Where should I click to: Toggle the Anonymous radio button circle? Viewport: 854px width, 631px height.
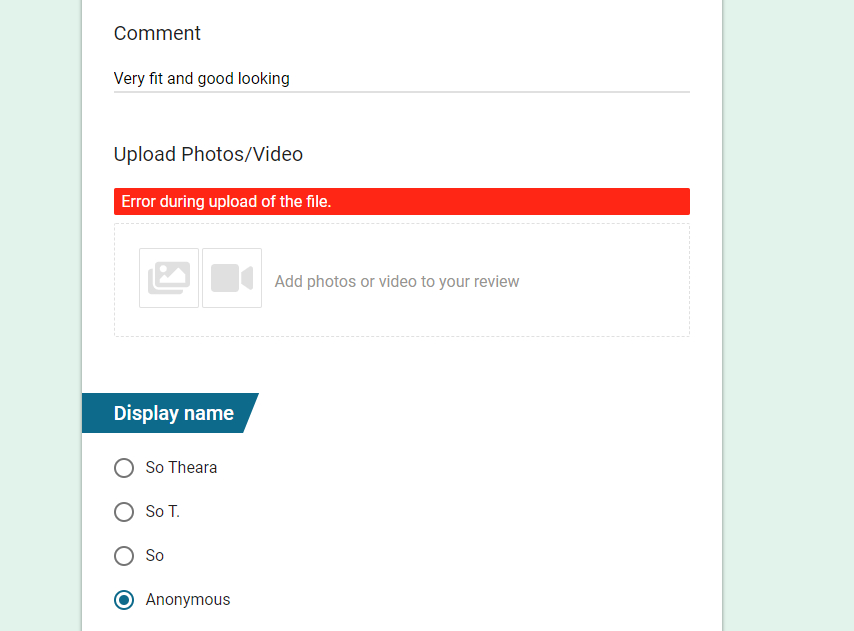(x=124, y=600)
